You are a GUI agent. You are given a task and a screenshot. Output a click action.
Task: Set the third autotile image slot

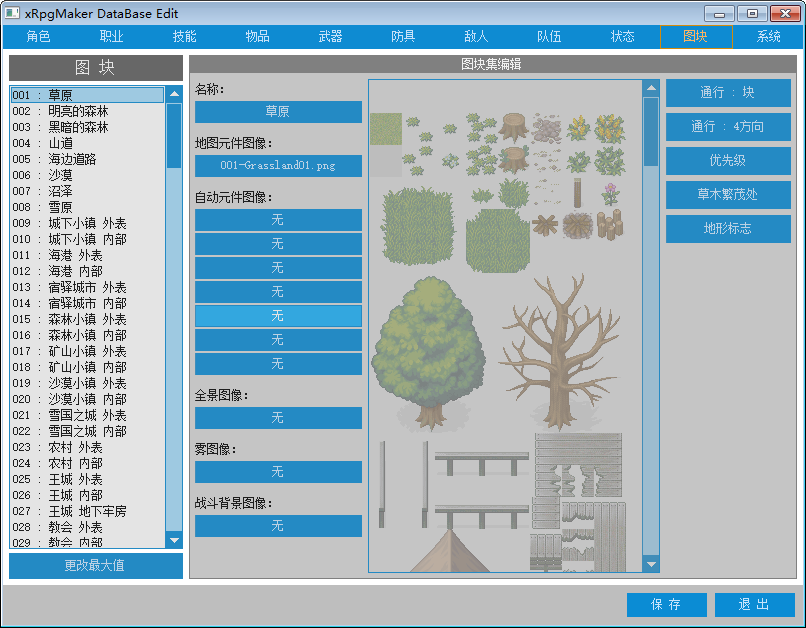(x=278, y=268)
